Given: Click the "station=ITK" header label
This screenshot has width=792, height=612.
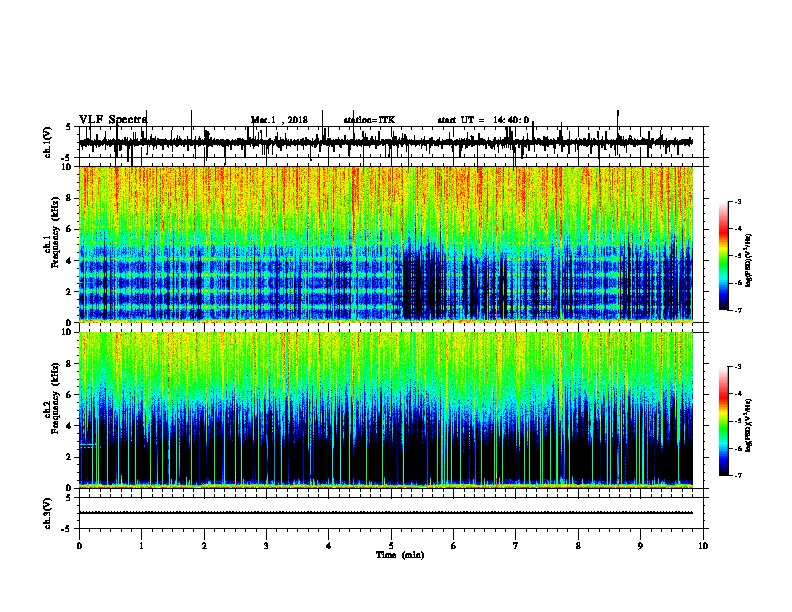Looking at the screenshot, I should tap(369, 120).
